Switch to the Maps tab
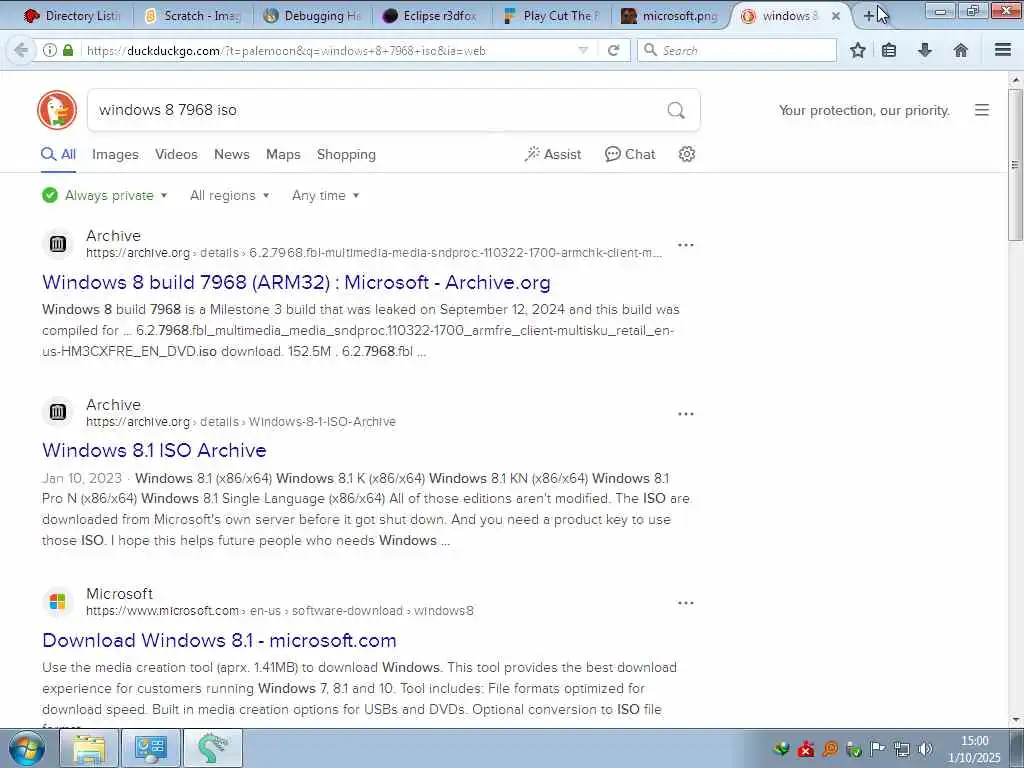1024x768 pixels. (x=283, y=154)
